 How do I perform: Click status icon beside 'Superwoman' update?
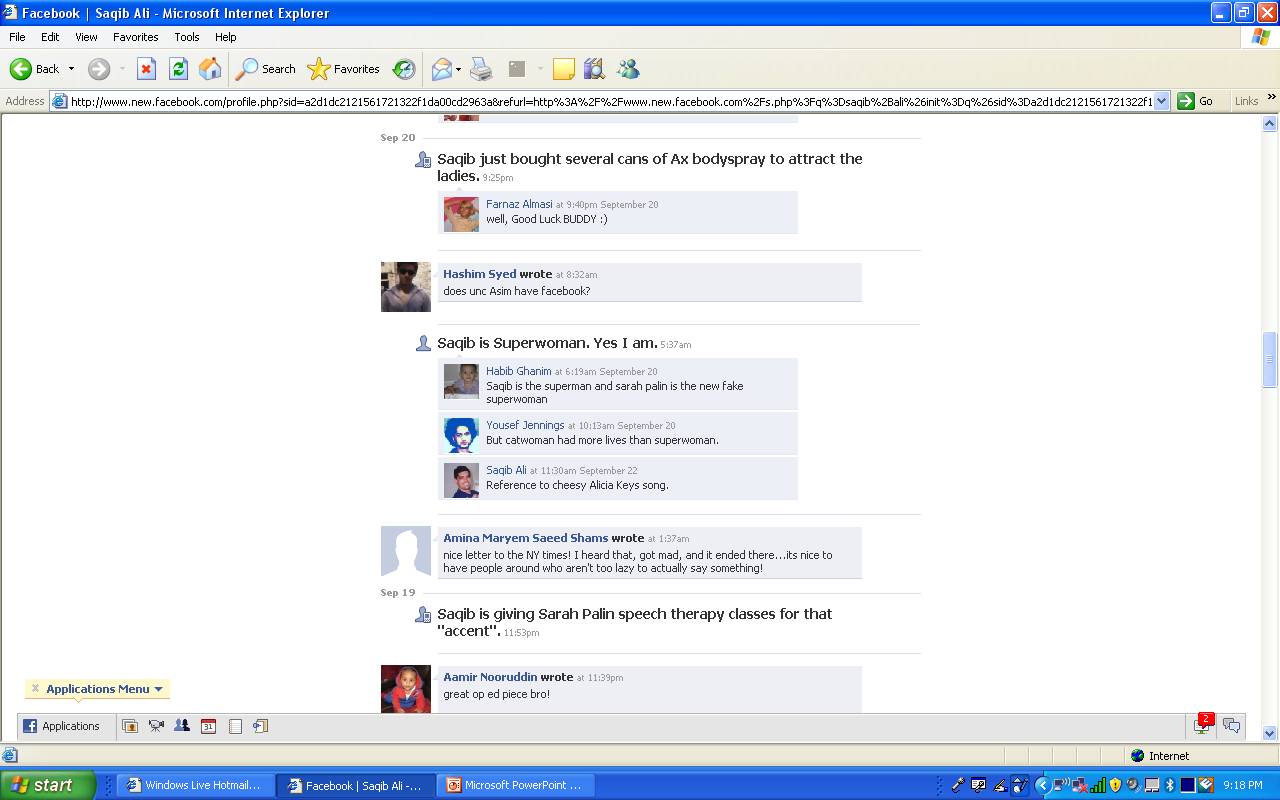point(423,344)
